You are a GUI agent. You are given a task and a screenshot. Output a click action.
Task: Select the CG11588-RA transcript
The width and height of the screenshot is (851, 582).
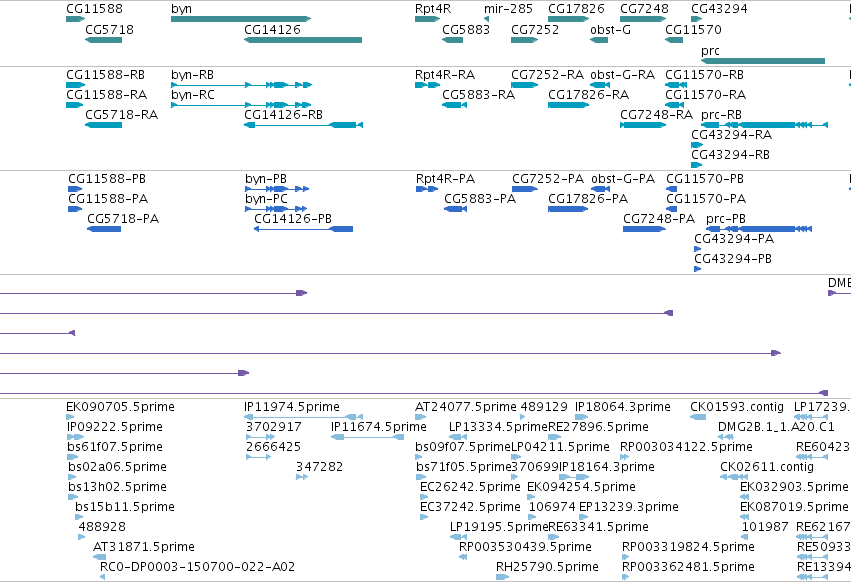click(x=74, y=105)
